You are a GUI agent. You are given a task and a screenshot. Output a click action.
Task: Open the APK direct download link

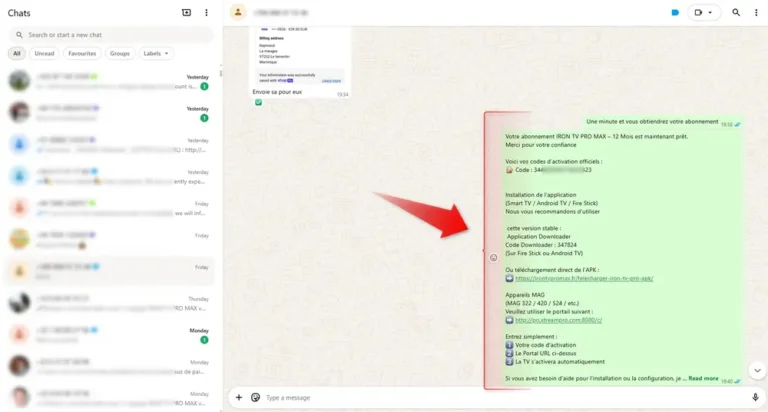tap(584, 279)
